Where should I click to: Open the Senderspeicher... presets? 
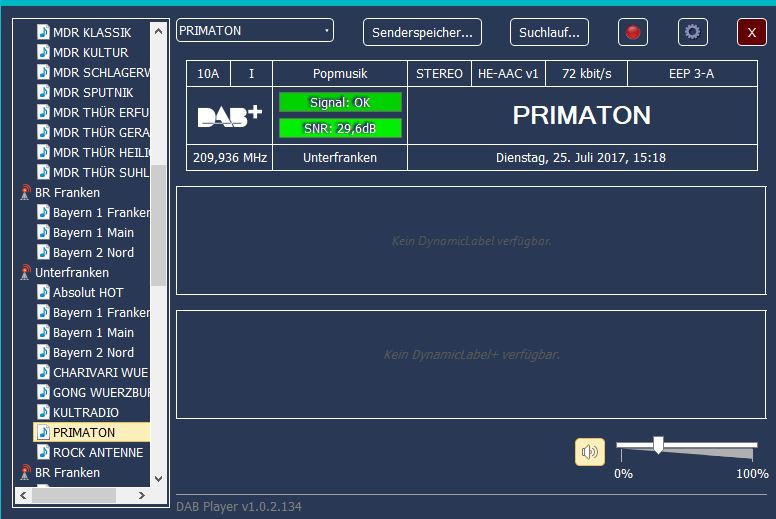coord(422,32)
